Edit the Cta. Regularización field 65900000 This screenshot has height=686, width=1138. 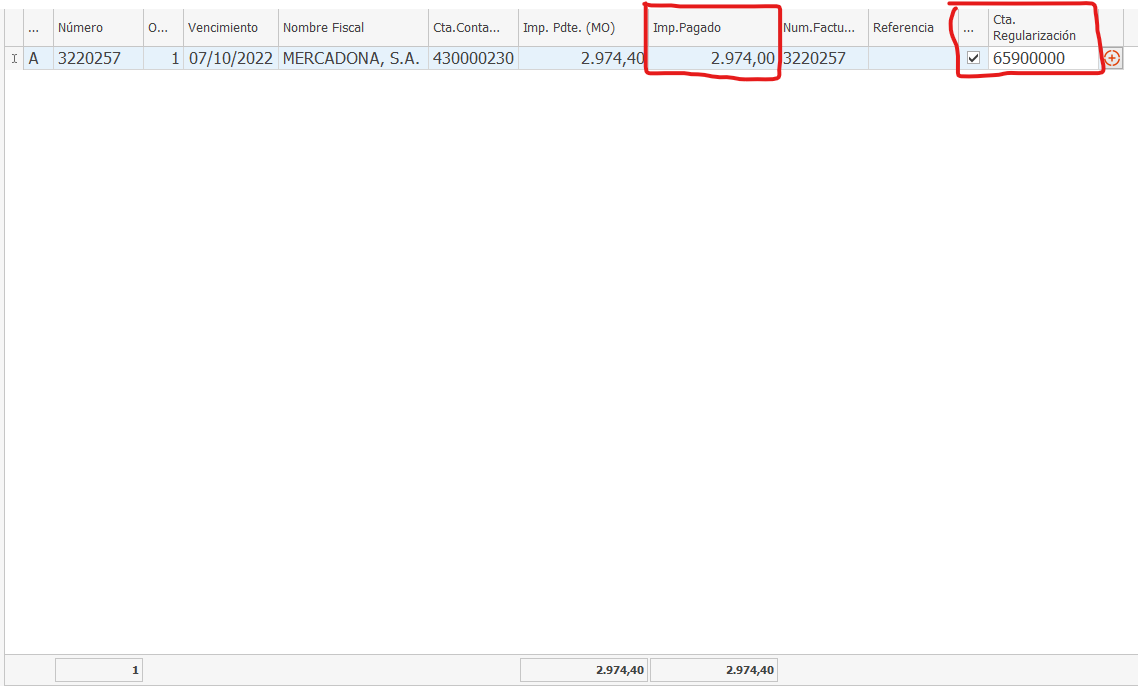pyautogui.click(x=1043, y=58)
